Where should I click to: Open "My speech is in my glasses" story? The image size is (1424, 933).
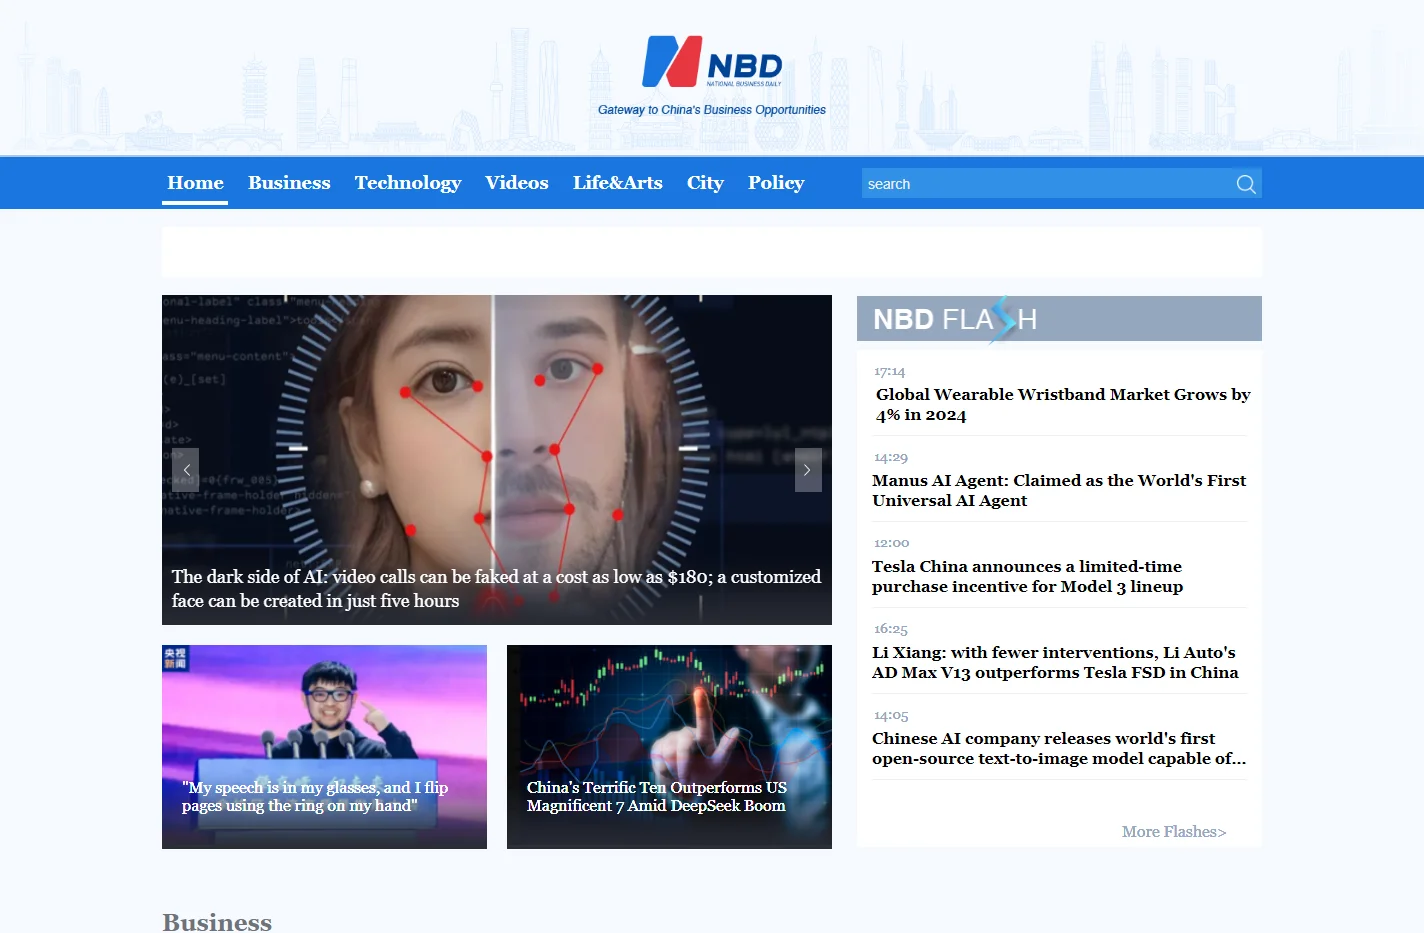(x=324, y=747)
